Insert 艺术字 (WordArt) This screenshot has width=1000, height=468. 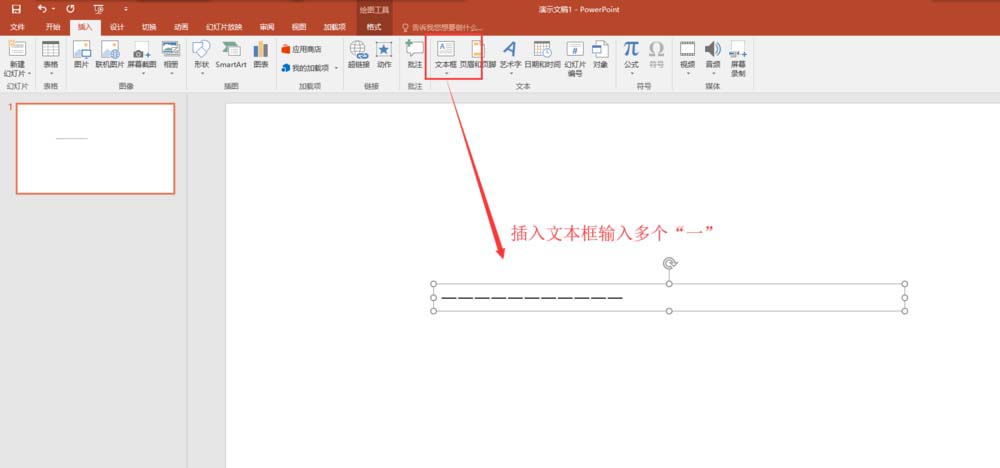coord(509,50)
